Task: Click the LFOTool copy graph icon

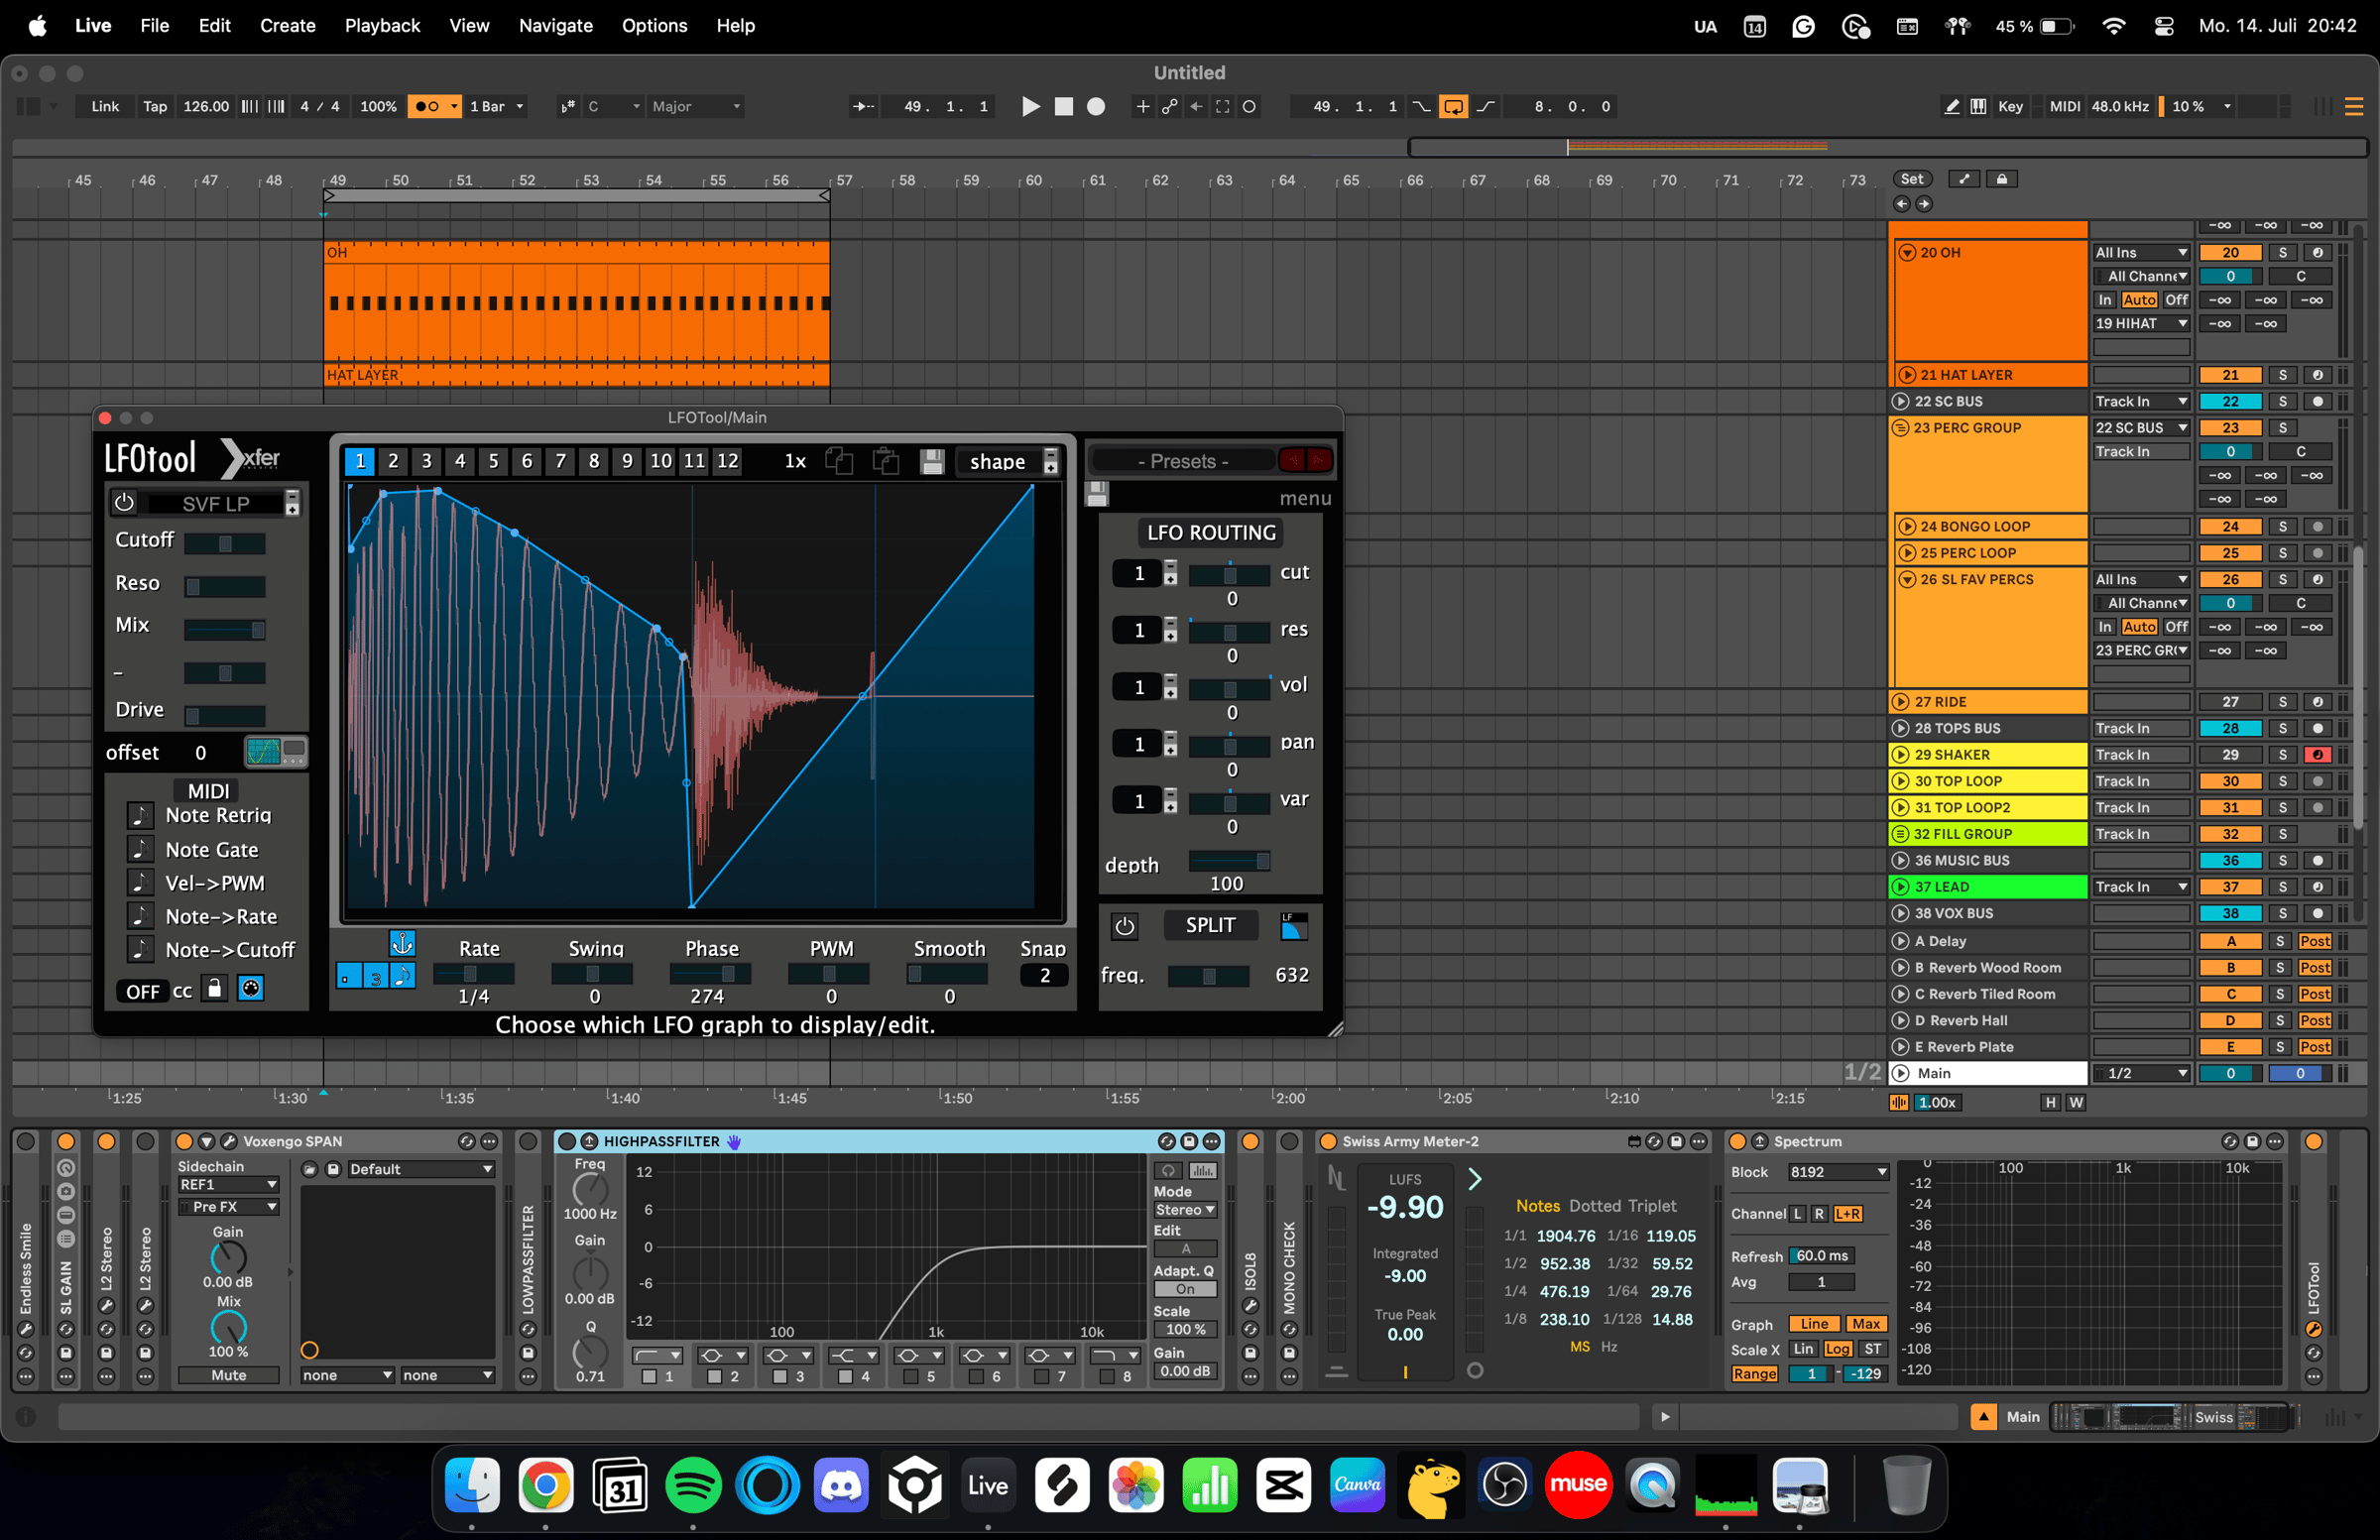Action: (839, 461)
